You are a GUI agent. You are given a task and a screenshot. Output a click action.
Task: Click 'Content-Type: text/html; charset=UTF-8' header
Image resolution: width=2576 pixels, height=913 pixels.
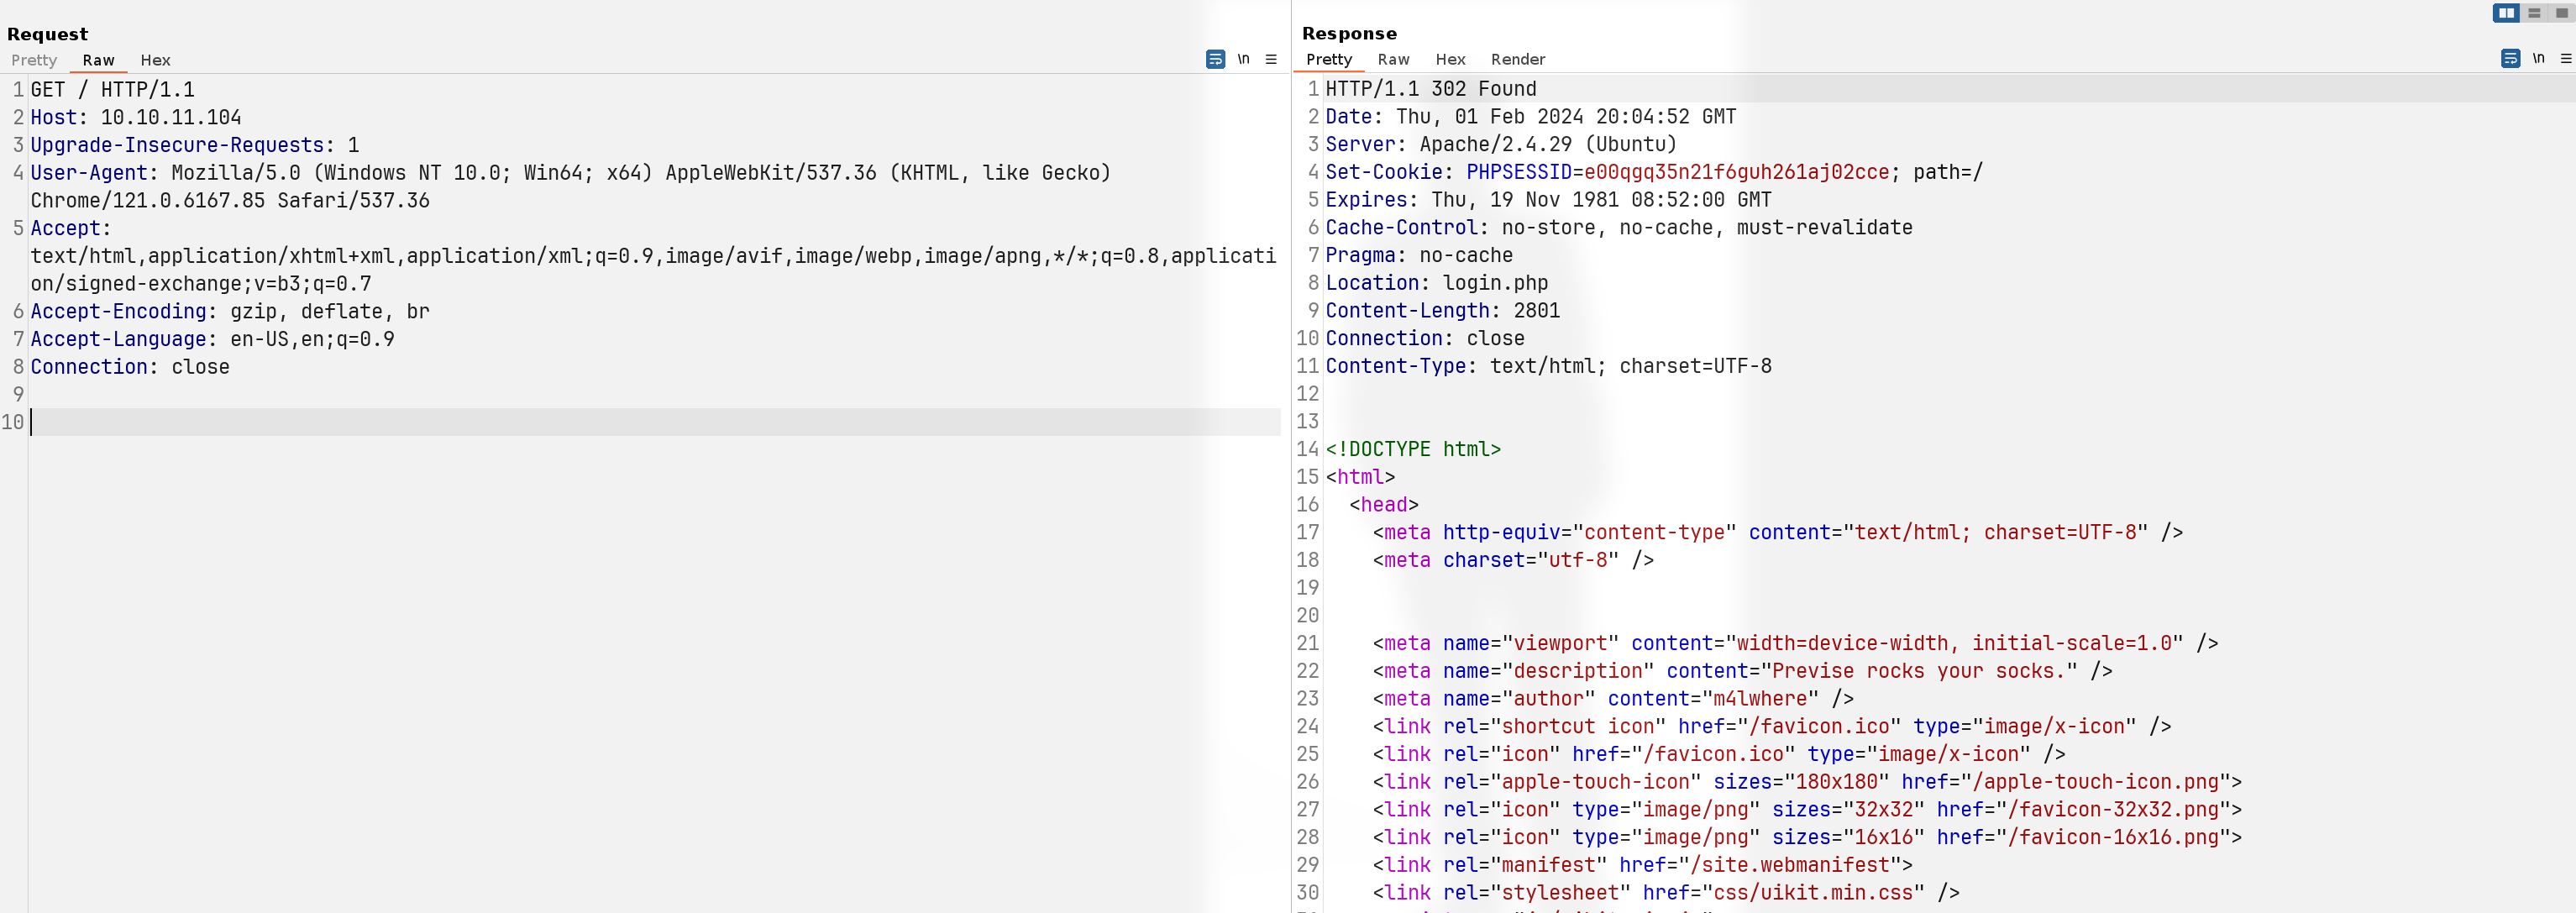1549,366
